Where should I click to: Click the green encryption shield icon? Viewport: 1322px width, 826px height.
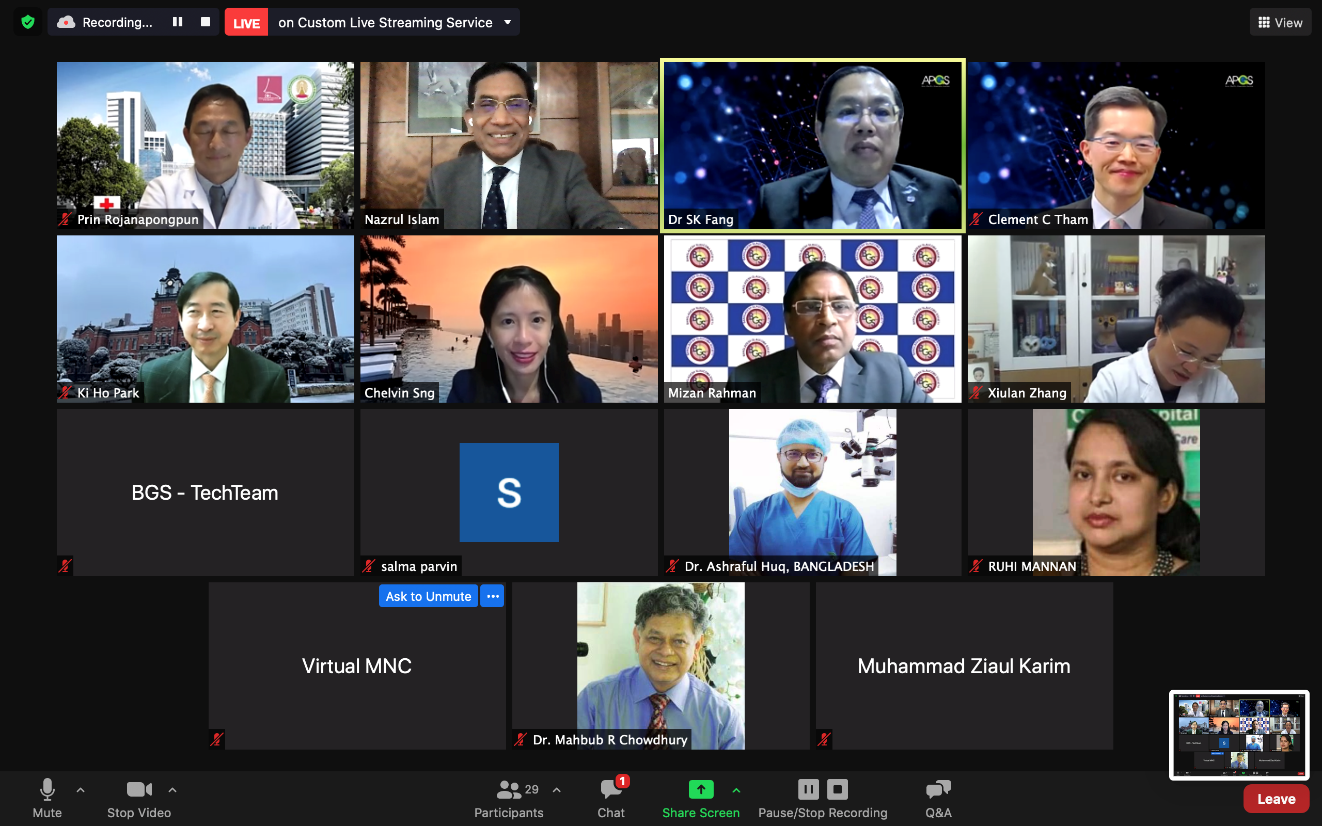tap(28, 22)
